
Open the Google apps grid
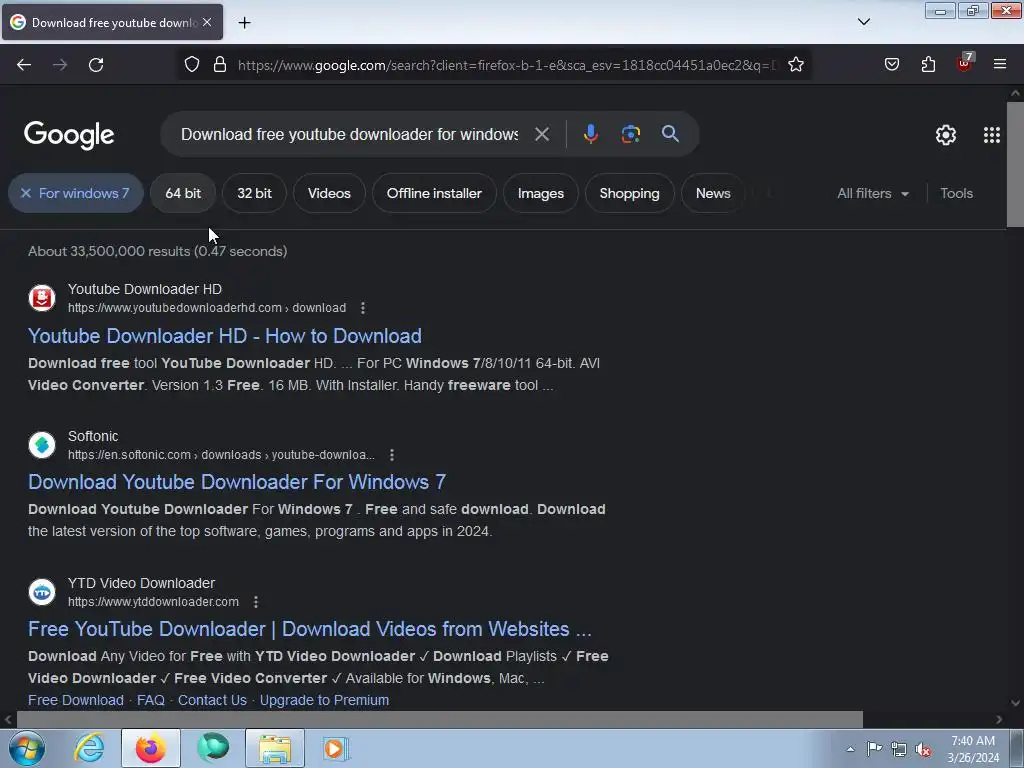(991, 135)
